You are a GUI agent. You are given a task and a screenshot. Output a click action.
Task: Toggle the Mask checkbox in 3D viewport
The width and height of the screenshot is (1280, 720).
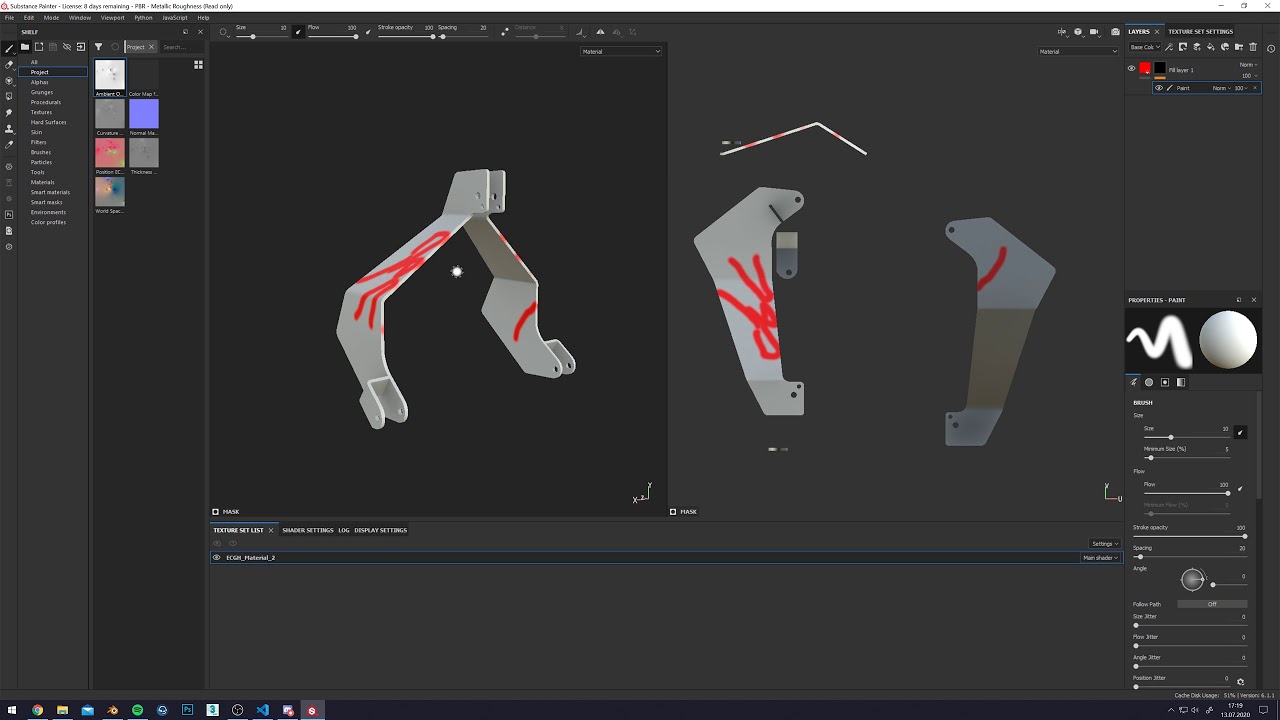215,512
